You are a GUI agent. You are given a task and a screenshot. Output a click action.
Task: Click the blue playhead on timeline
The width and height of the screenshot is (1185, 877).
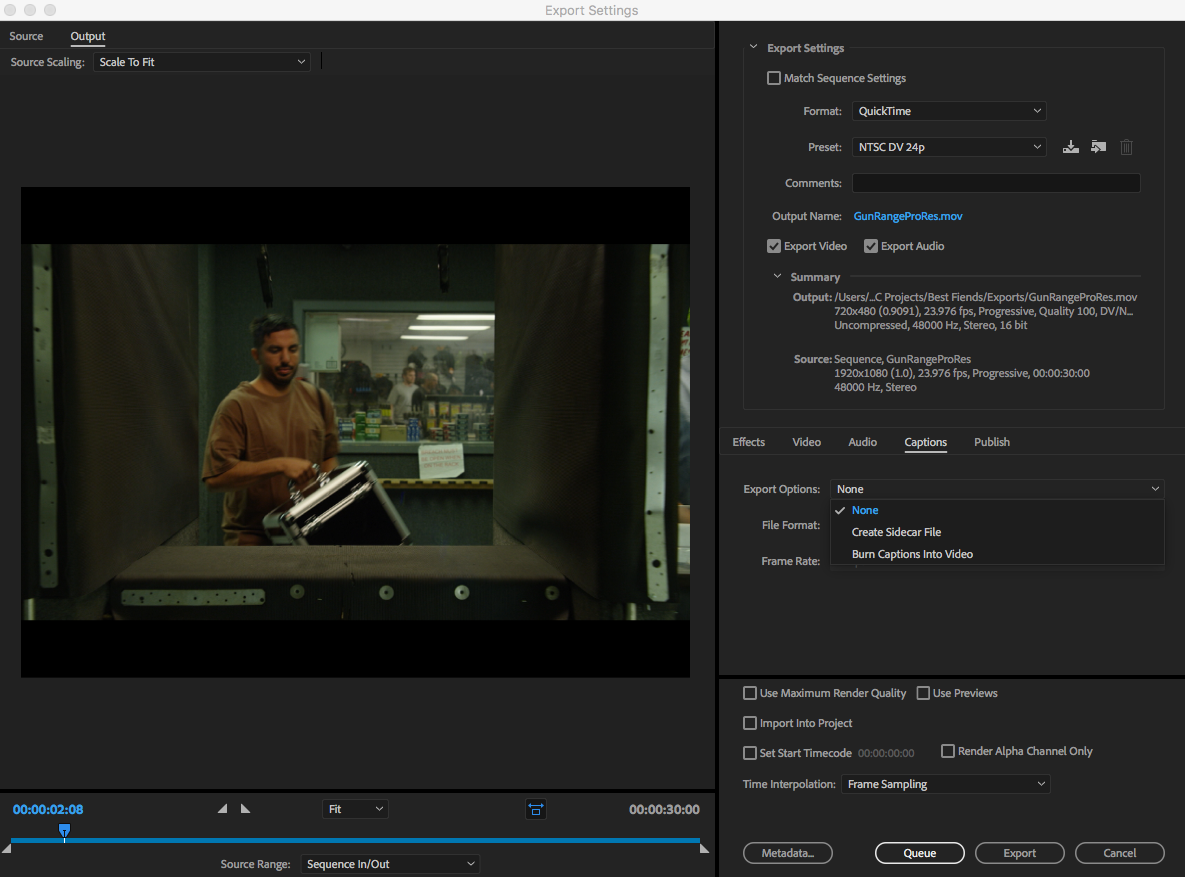click(64, 831)
